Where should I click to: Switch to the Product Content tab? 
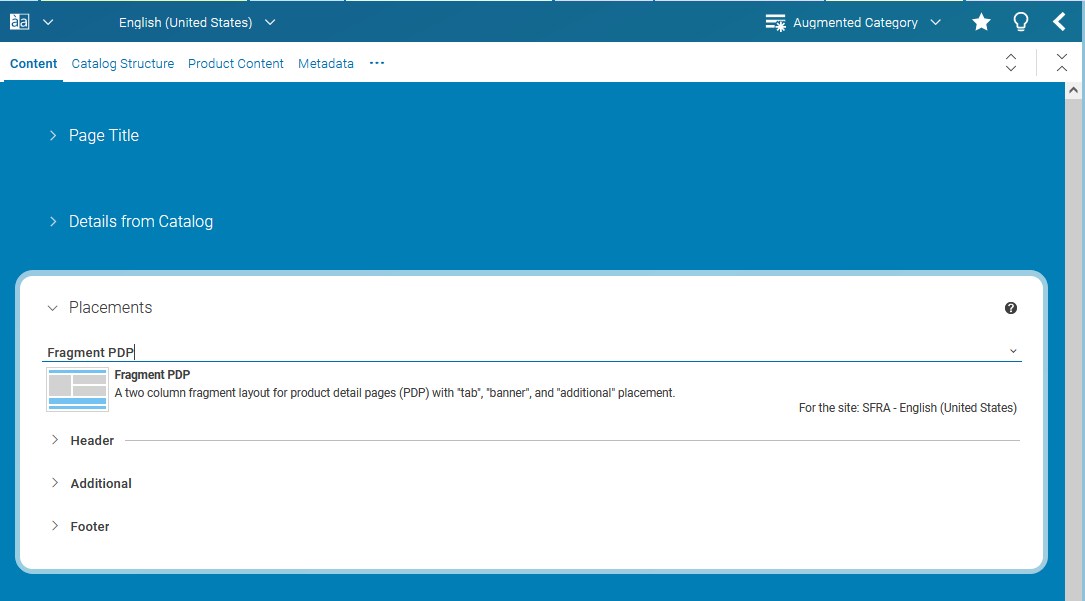(235, 63)
